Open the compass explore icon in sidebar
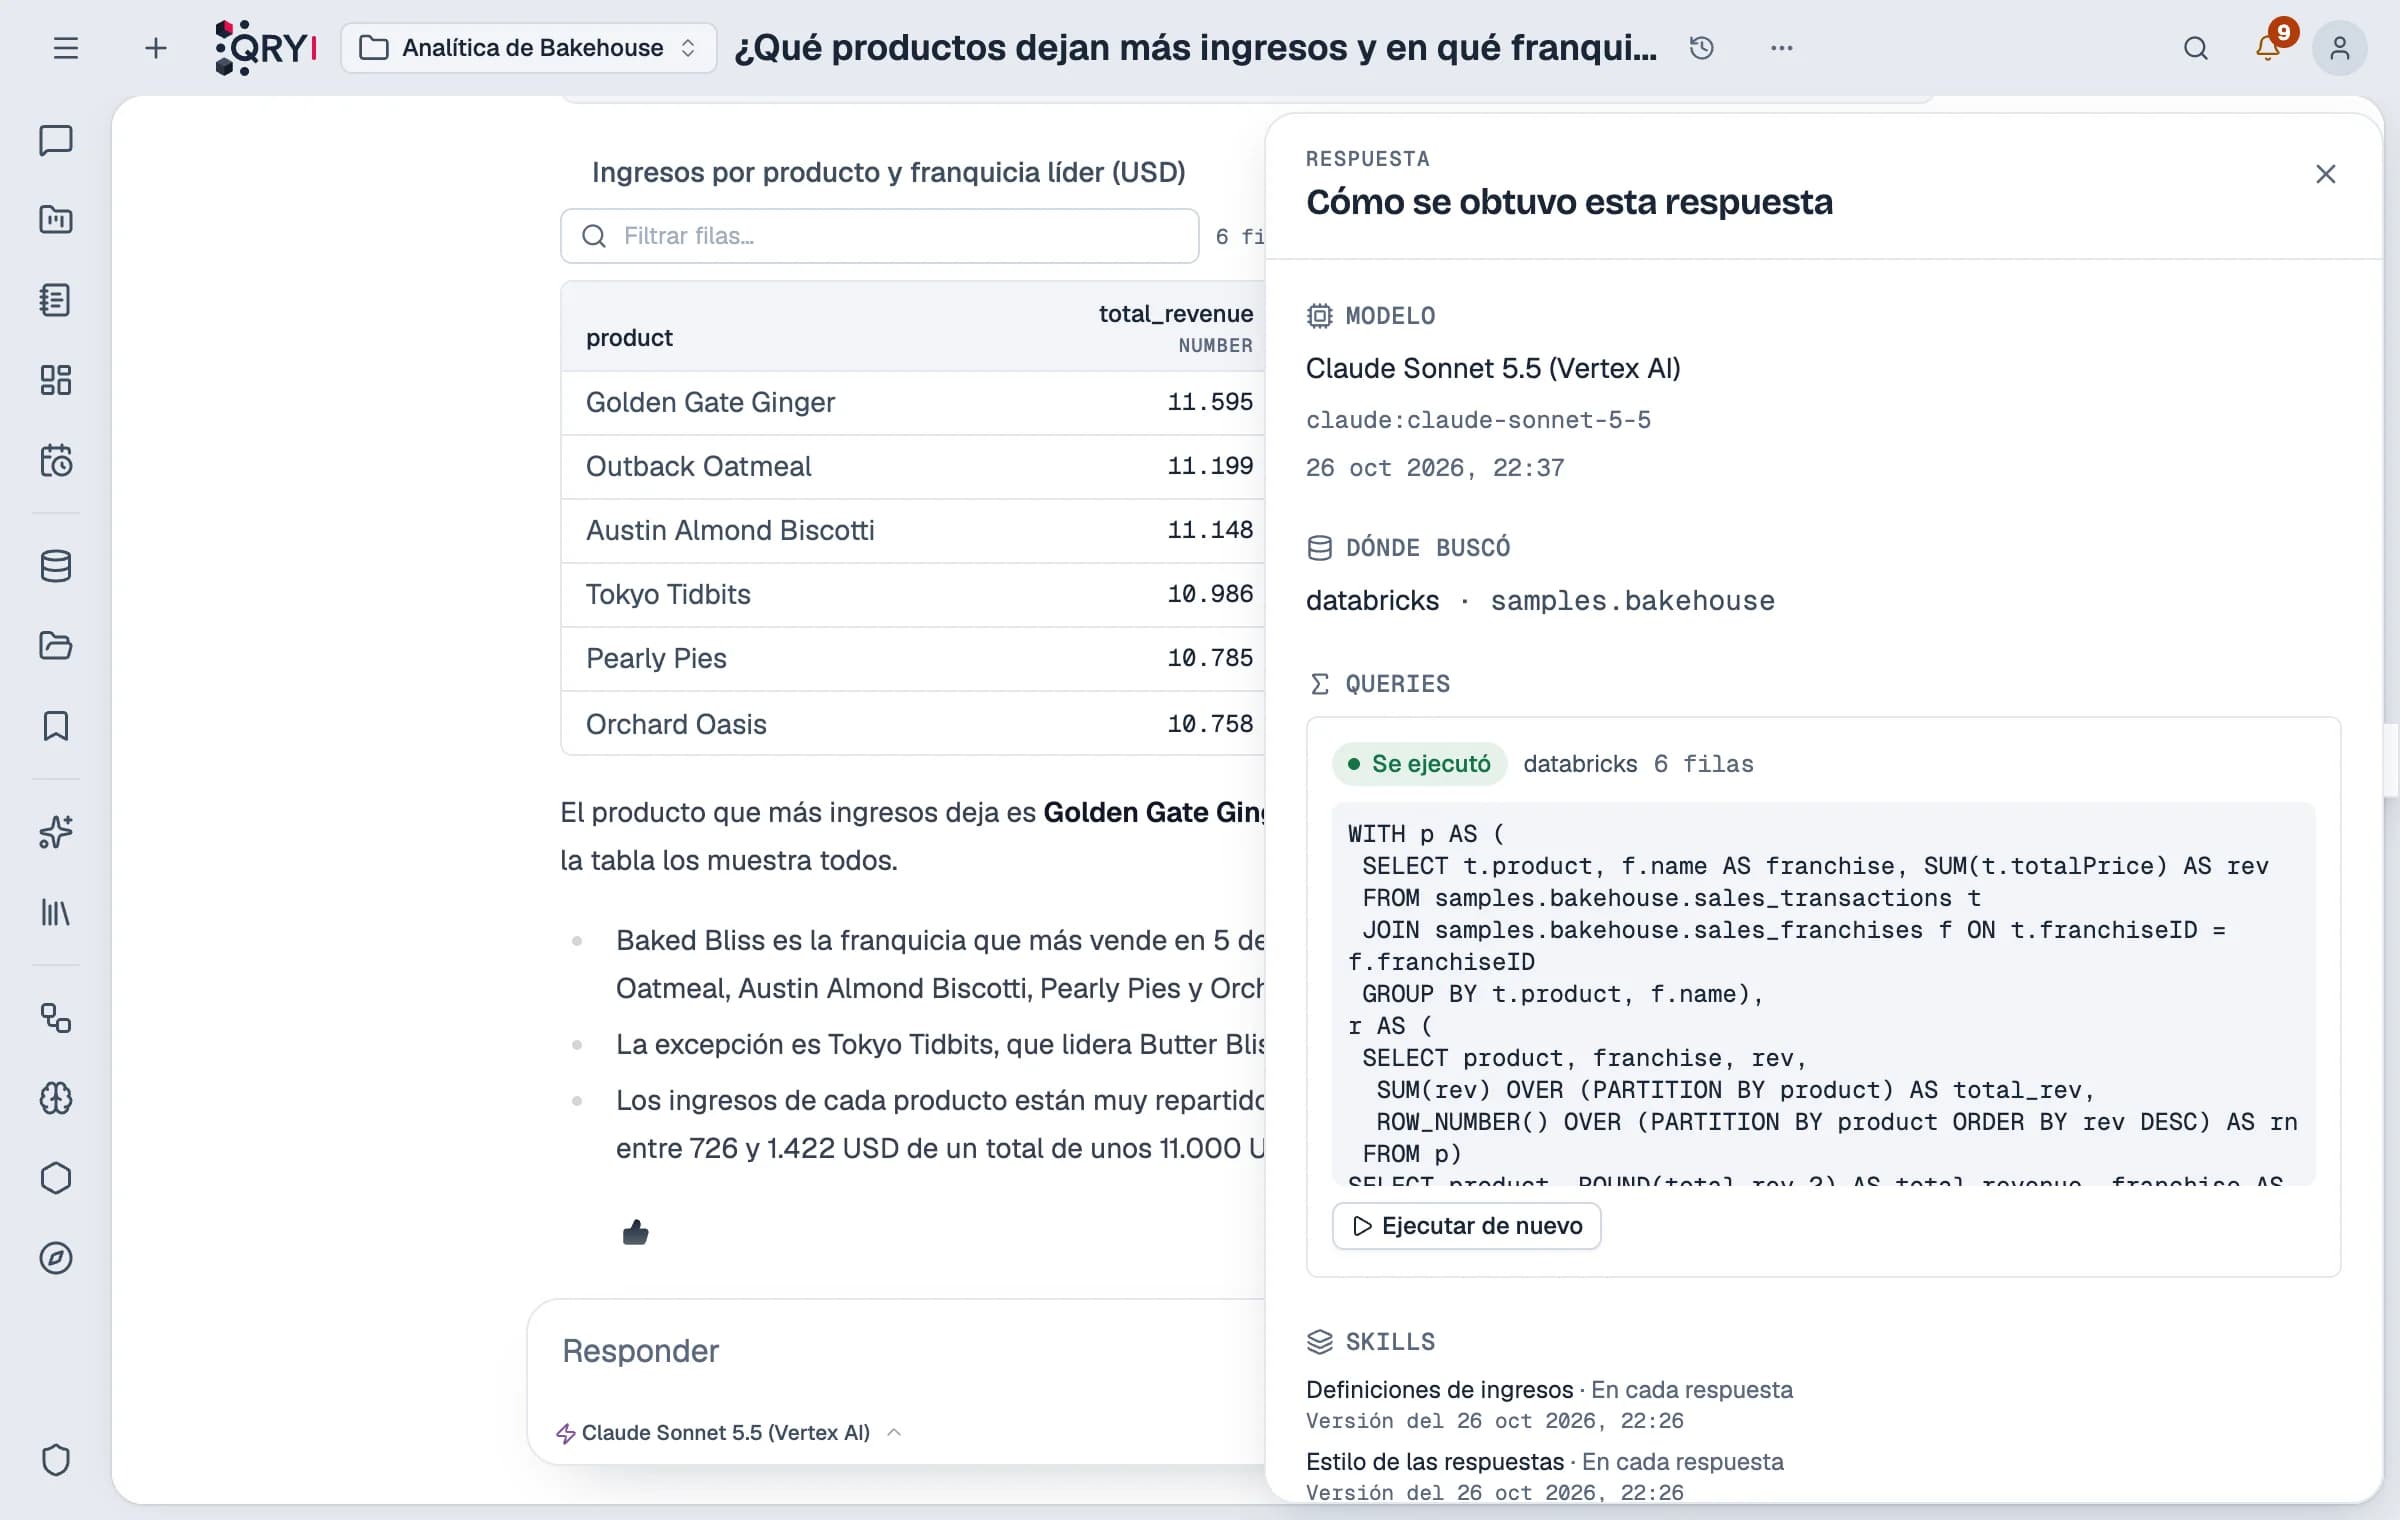 pos(56,1258)
